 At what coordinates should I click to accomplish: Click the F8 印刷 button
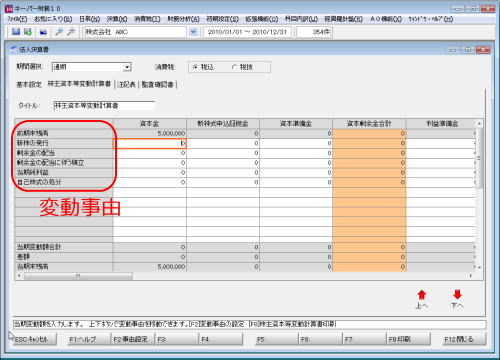(x=408, y=339)
